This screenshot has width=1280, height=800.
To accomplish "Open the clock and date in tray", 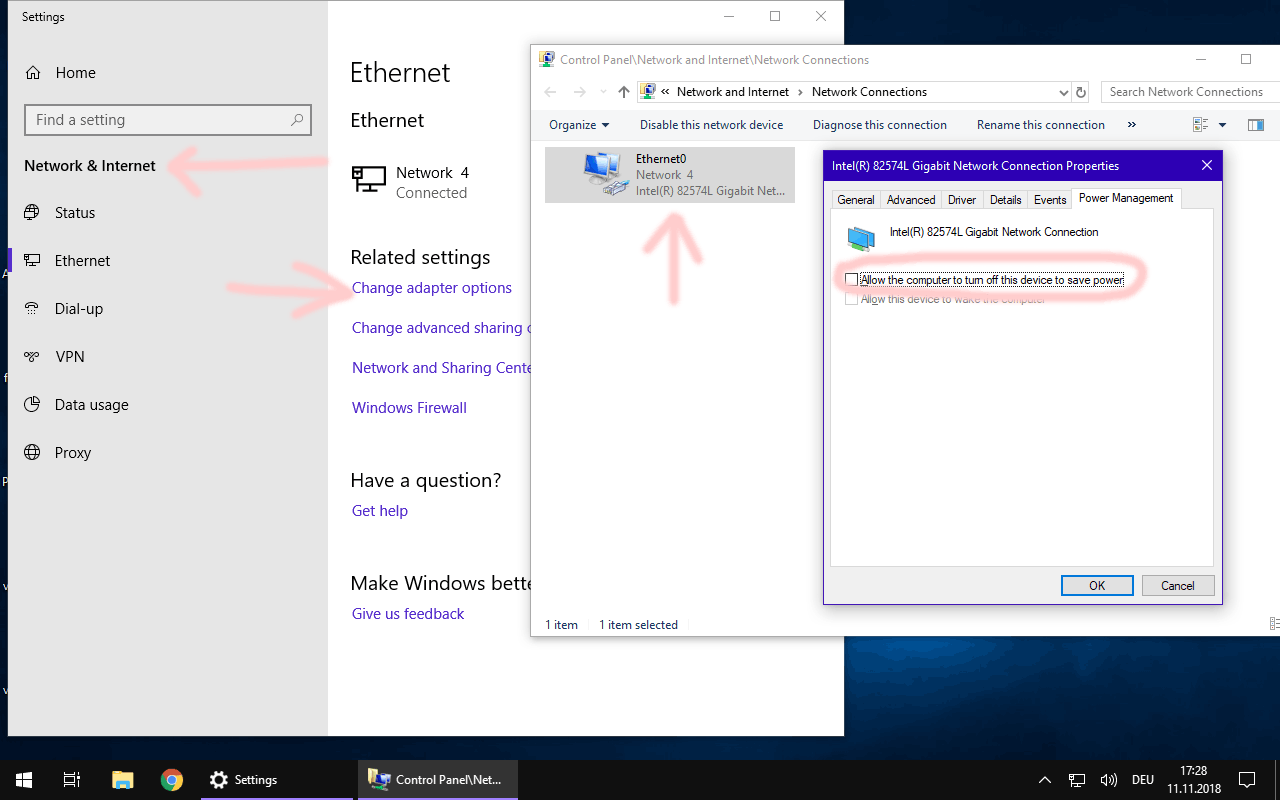I will click(1194, 780).
